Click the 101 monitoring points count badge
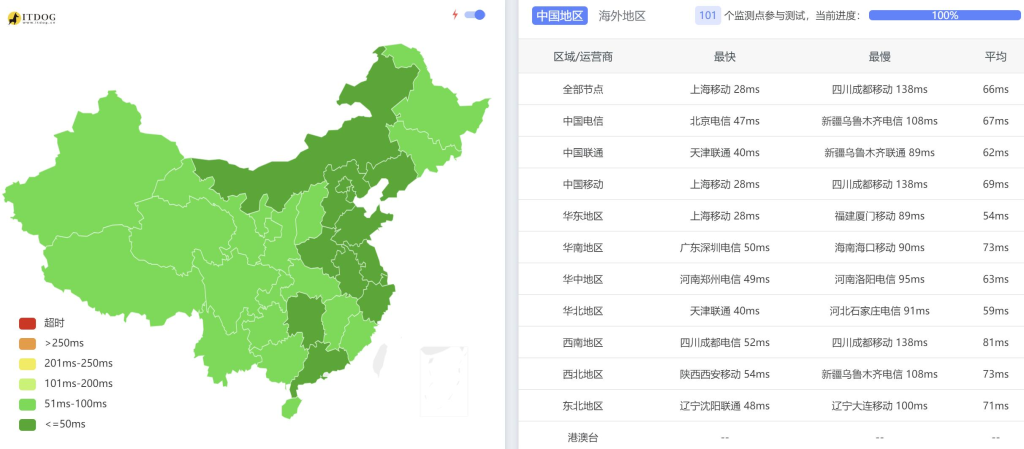 click(708, 16)
